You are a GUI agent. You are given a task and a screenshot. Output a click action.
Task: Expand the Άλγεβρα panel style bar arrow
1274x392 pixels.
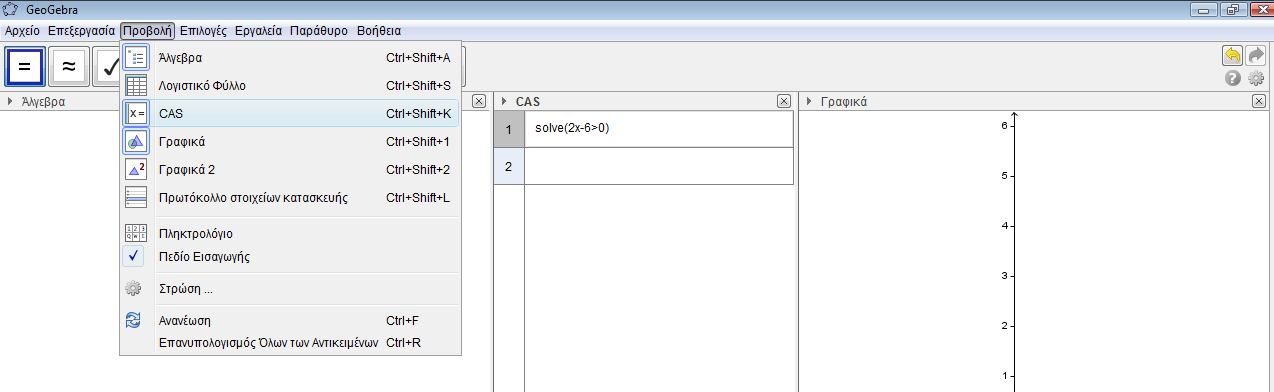tap(10, 102)
